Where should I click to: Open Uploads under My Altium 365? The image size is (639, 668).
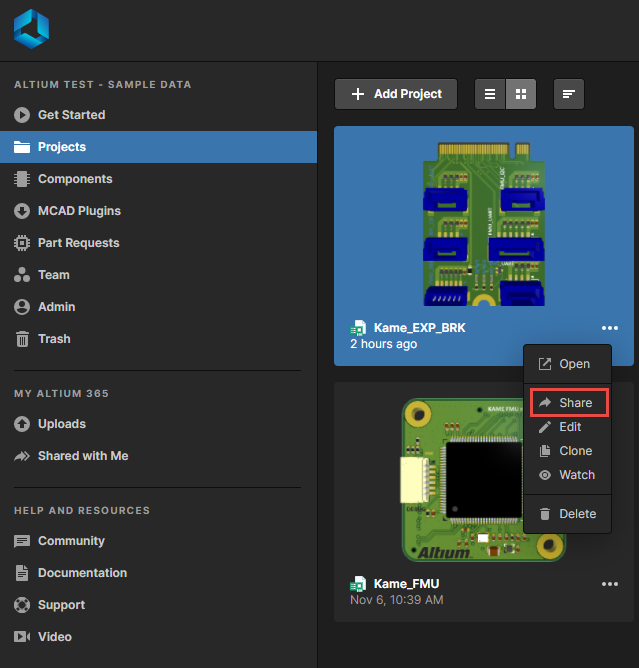click(x=158, y=424)
